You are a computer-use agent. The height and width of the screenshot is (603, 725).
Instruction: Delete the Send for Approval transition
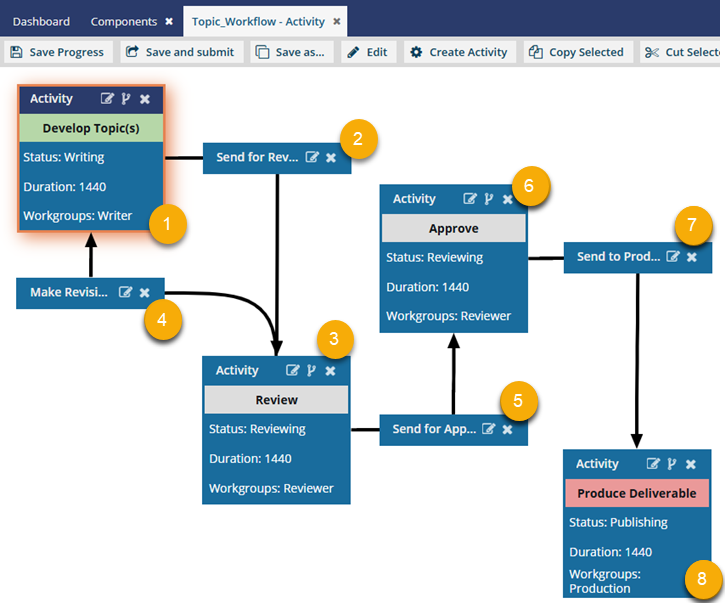[508, 429]
